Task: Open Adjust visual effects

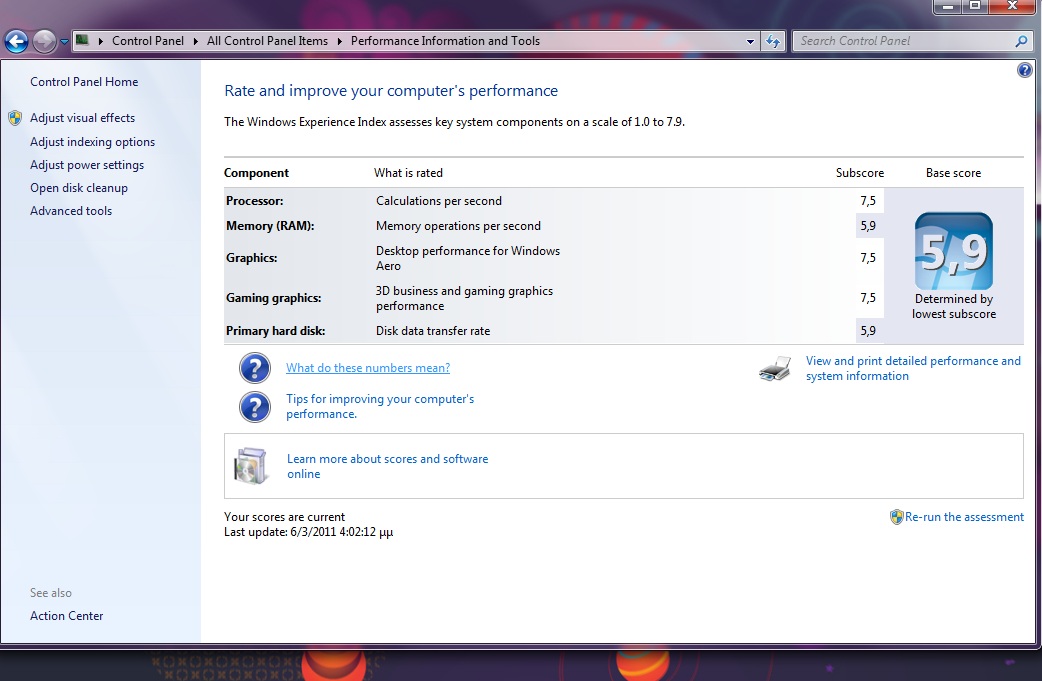Action: (82, 118)
